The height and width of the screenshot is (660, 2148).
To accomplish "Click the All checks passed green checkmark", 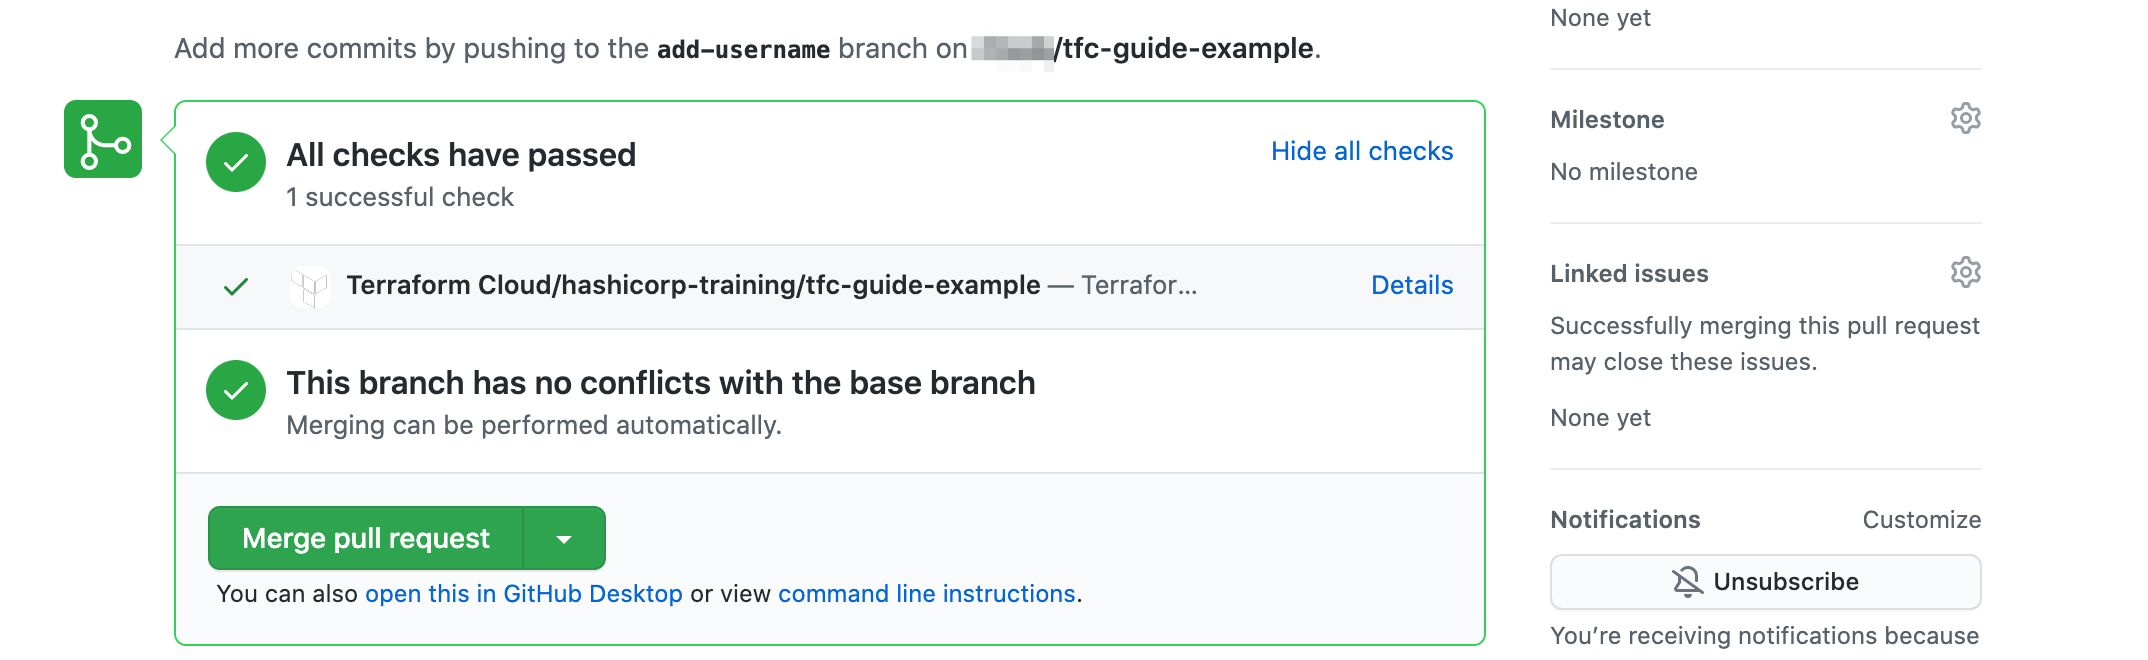I will click(236, 162).
